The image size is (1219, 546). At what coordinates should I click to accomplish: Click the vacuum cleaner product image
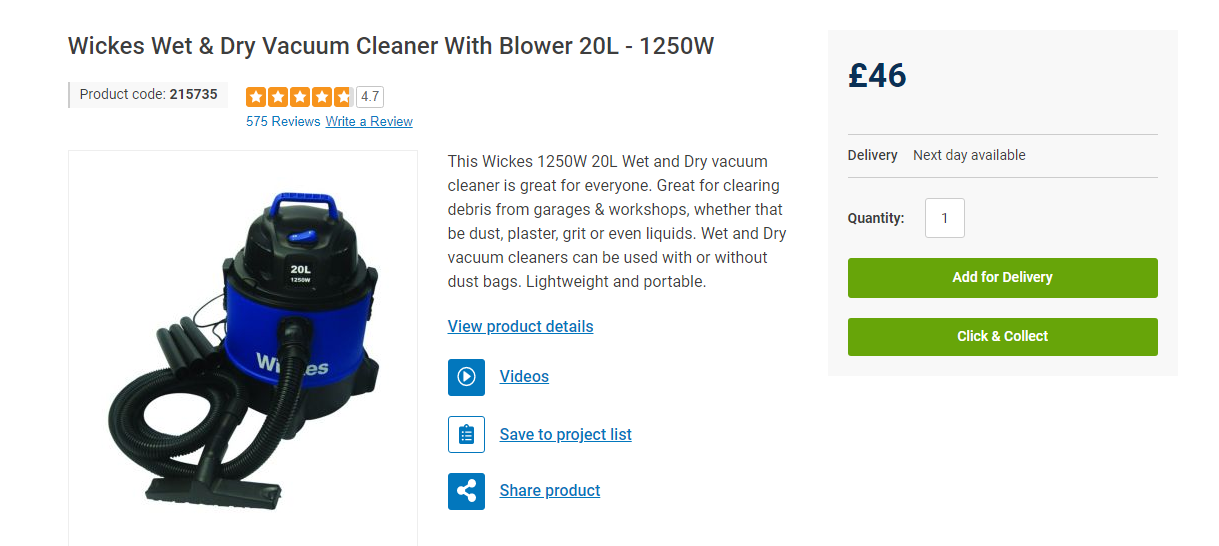coord(243,349)
